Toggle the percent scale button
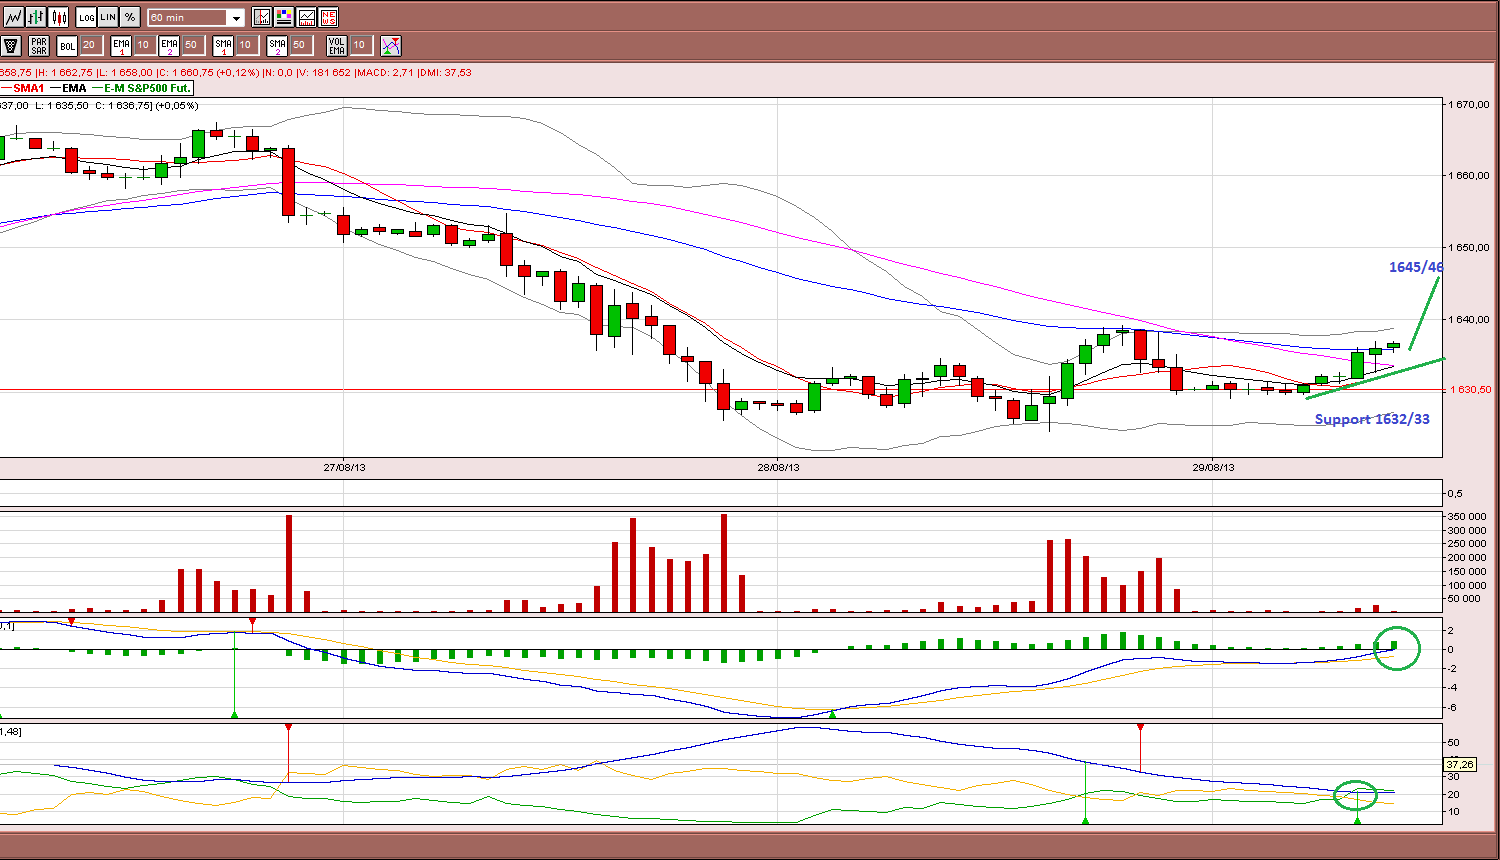The image size is (1500, 860). coord(130,17)
